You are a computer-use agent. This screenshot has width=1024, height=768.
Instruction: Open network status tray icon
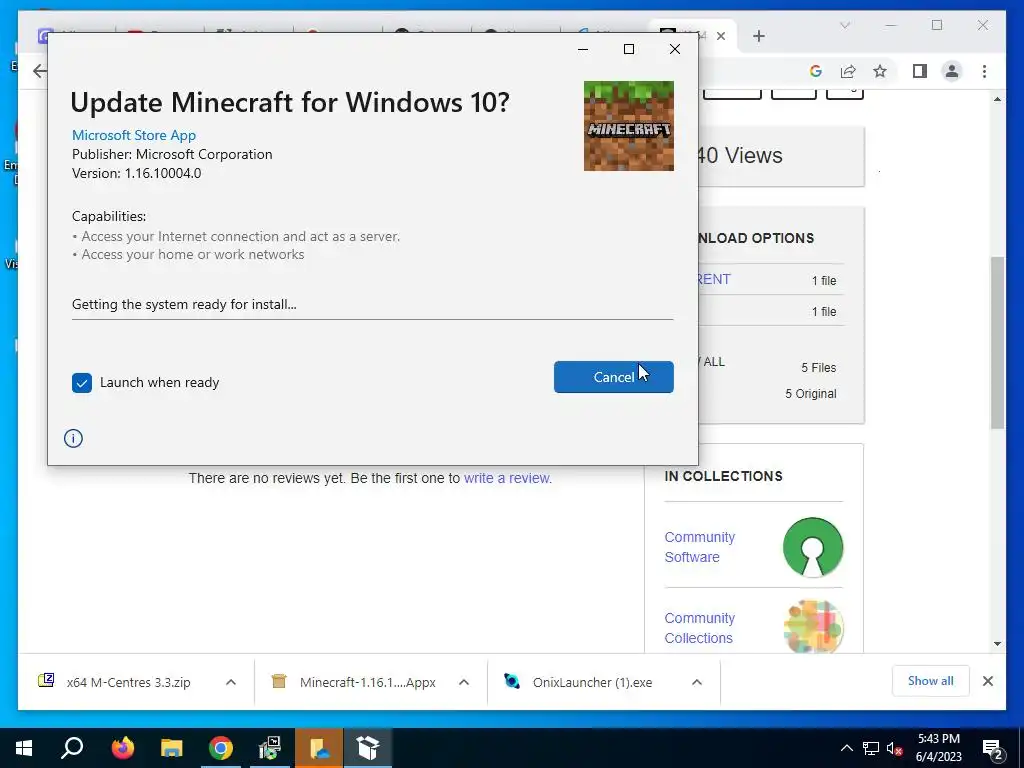coord(871,748)
